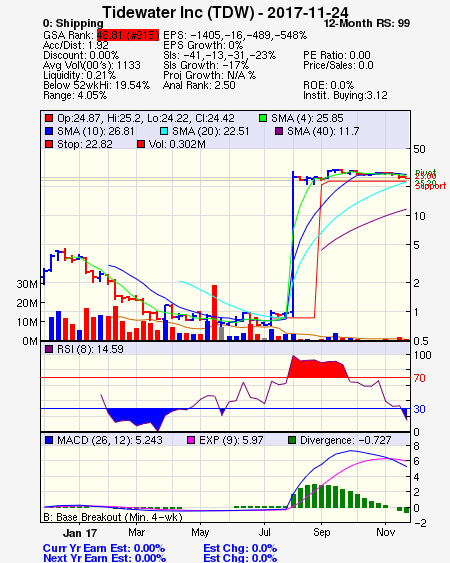Click the Avg Vol(00's): 1133 line
The height and width of the screenshot is (563, 450).
tap(92, 65)
